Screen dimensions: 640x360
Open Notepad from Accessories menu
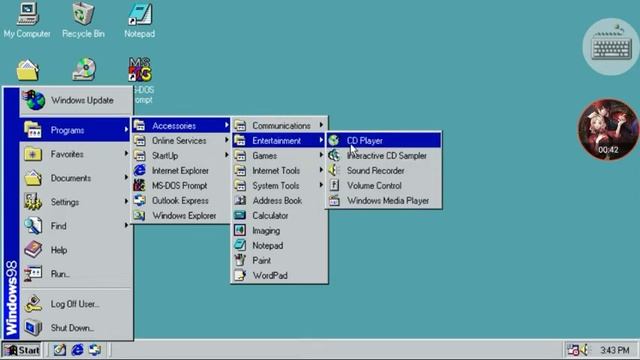point(279,246)
